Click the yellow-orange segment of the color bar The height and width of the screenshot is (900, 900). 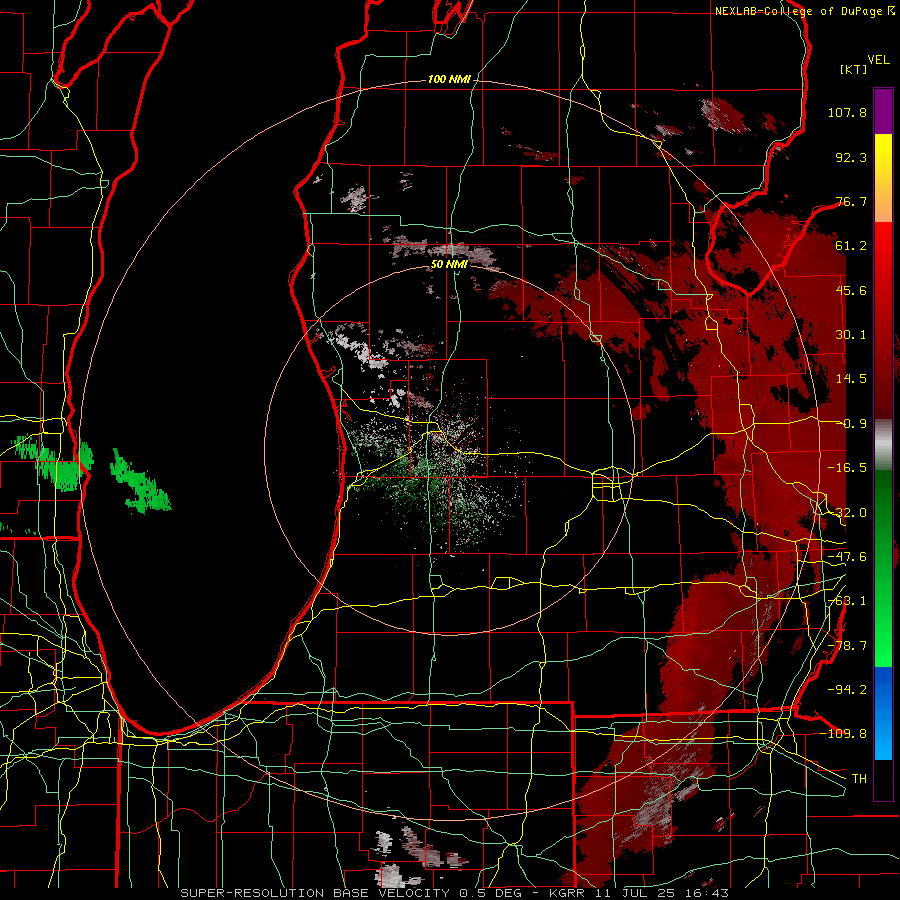tap(883, 178)
